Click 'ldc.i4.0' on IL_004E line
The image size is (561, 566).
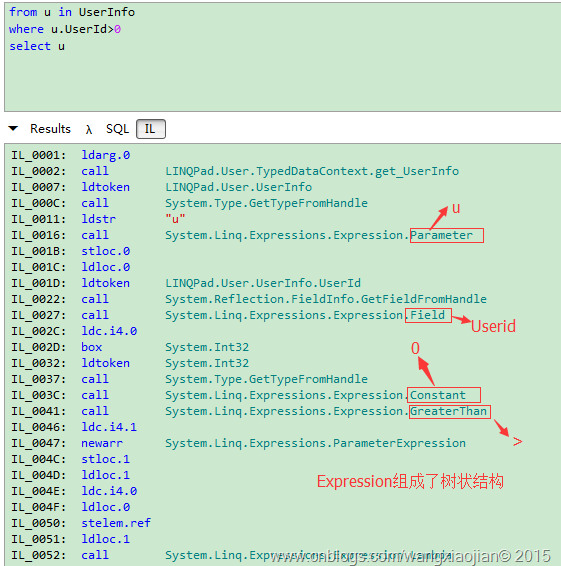109,491
